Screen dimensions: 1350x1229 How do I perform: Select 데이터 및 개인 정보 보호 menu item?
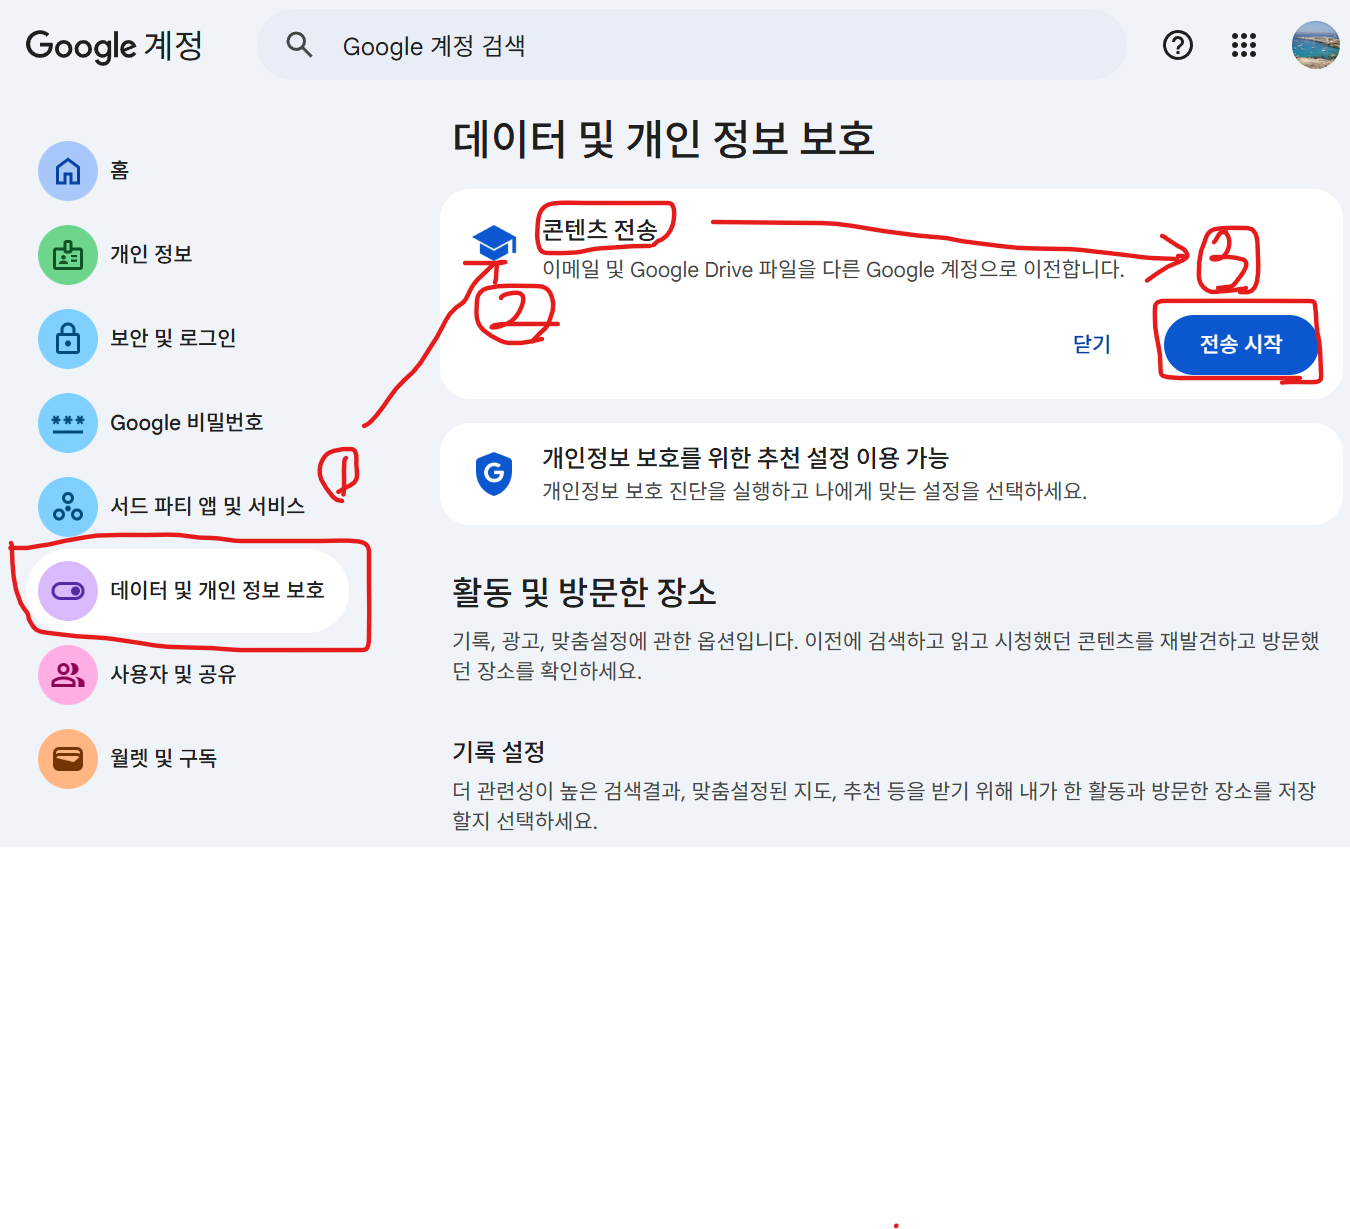pos(188,591)
